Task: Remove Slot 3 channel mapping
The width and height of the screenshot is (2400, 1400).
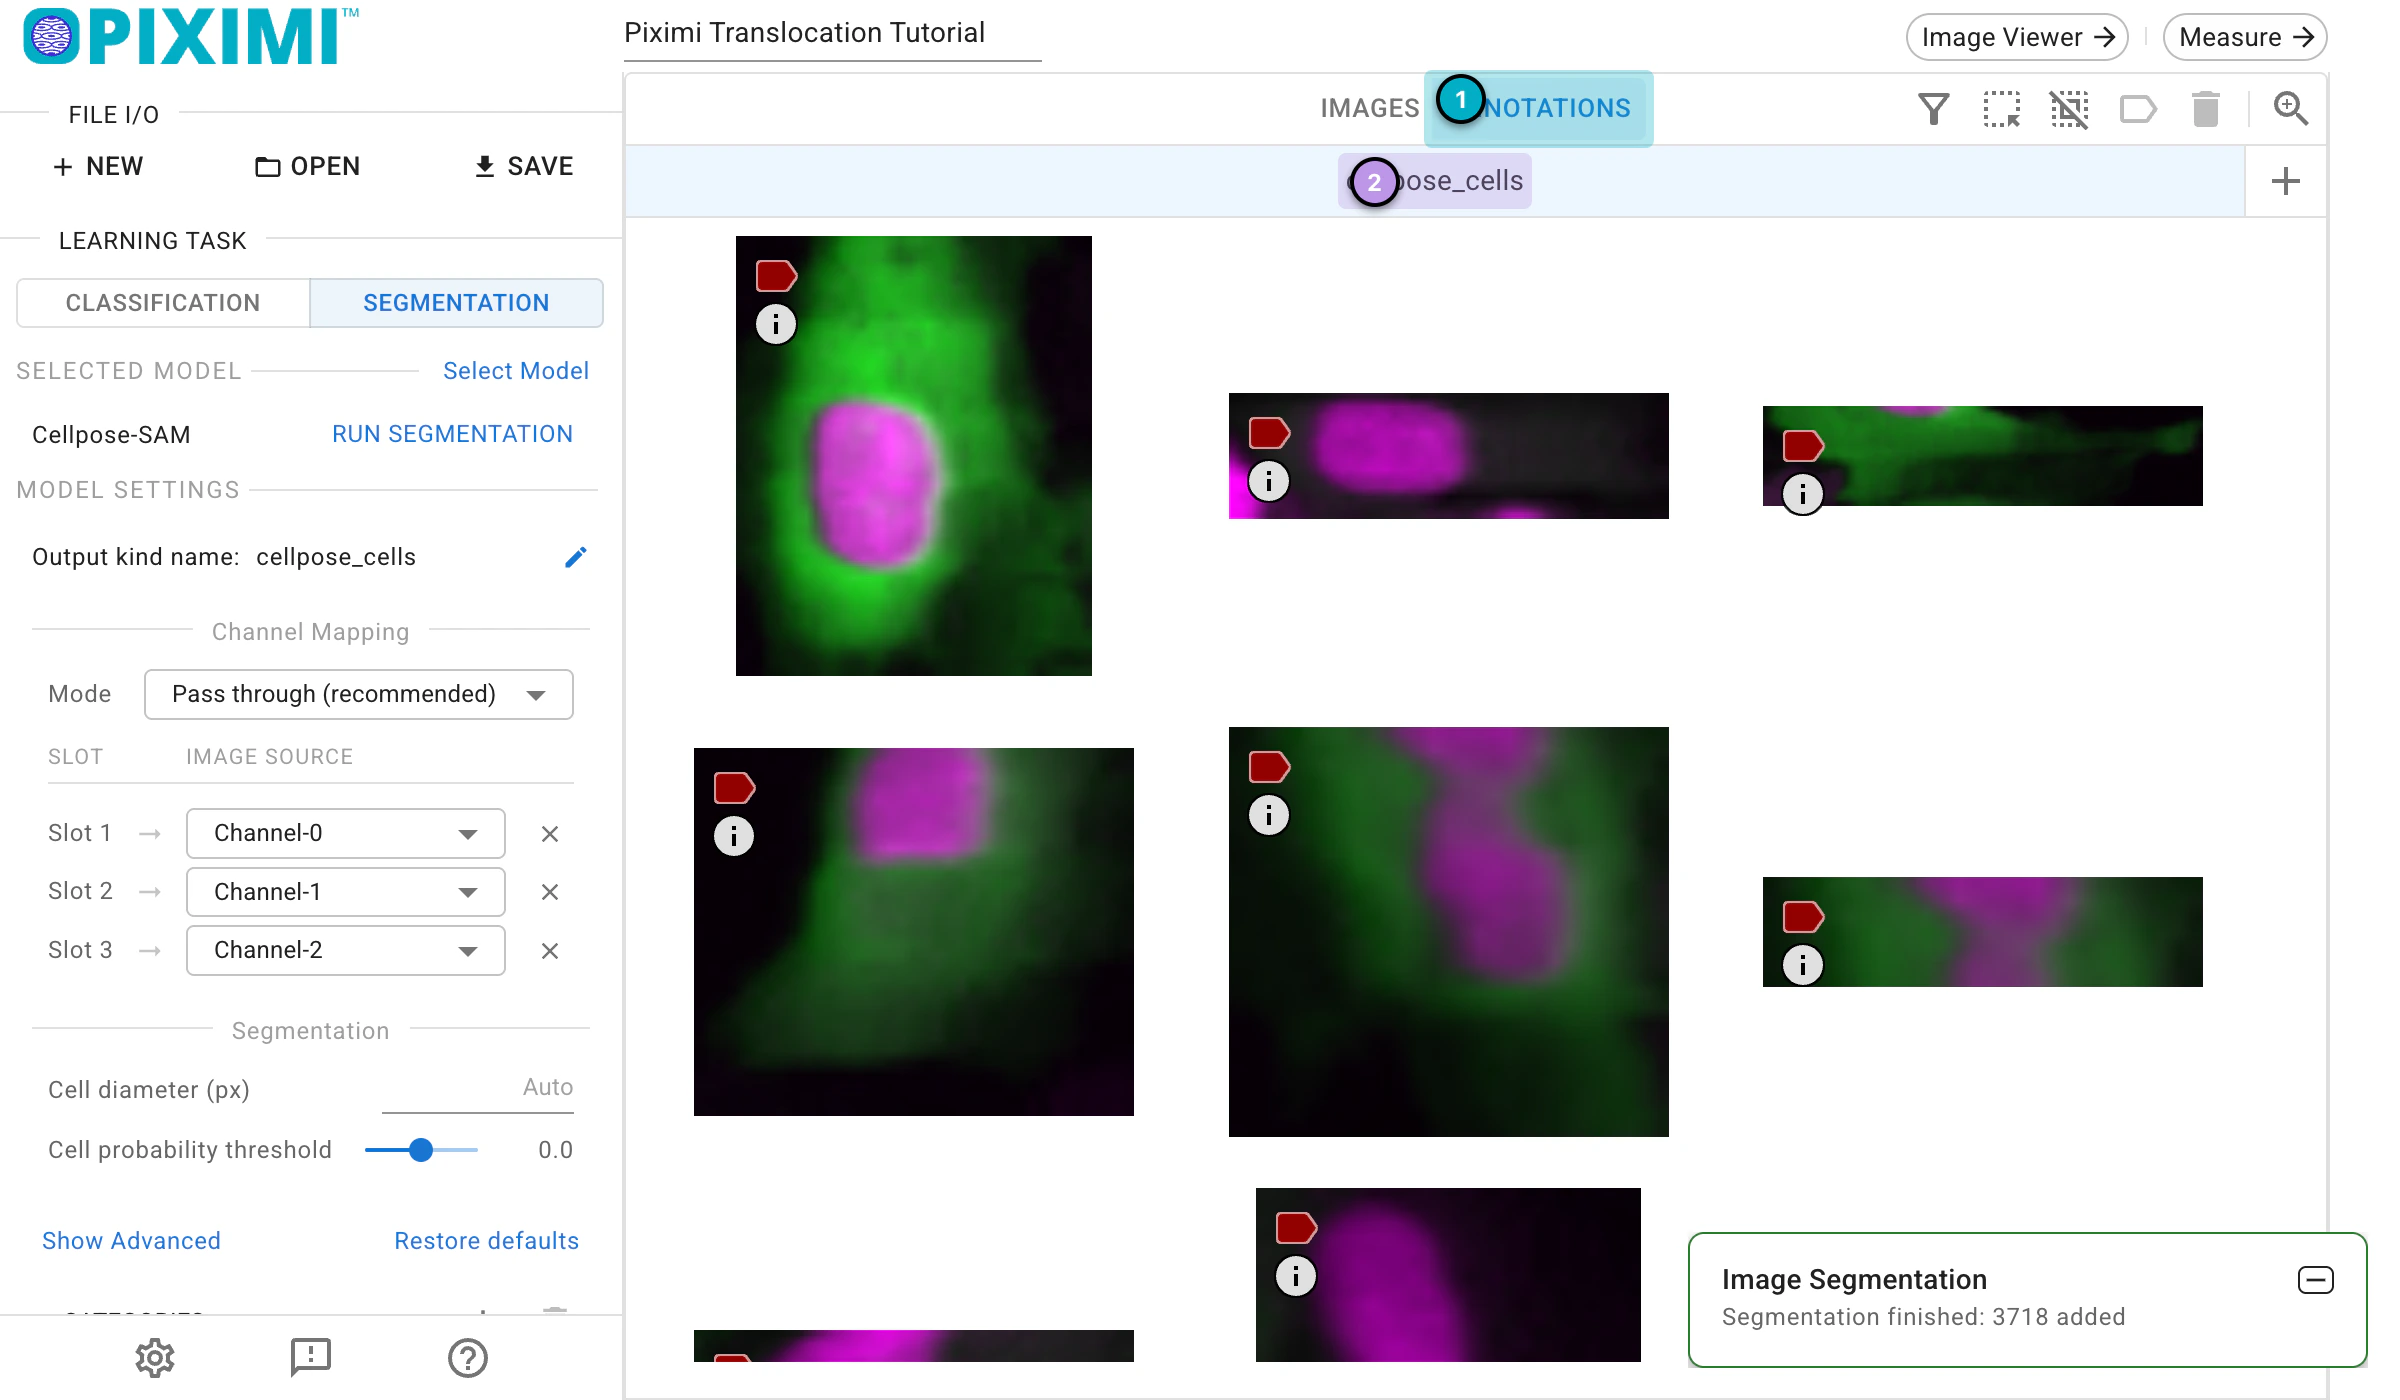Action: click(x=549, y=951)
